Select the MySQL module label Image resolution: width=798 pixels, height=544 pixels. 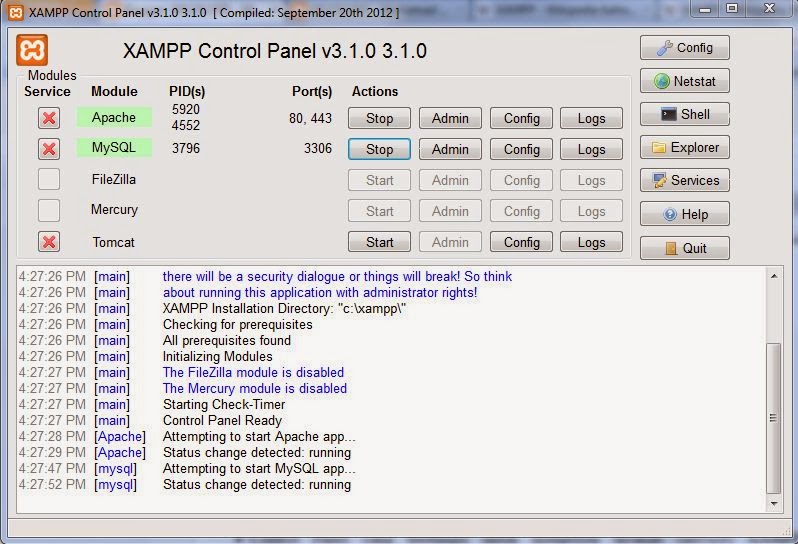click(114, 148)
